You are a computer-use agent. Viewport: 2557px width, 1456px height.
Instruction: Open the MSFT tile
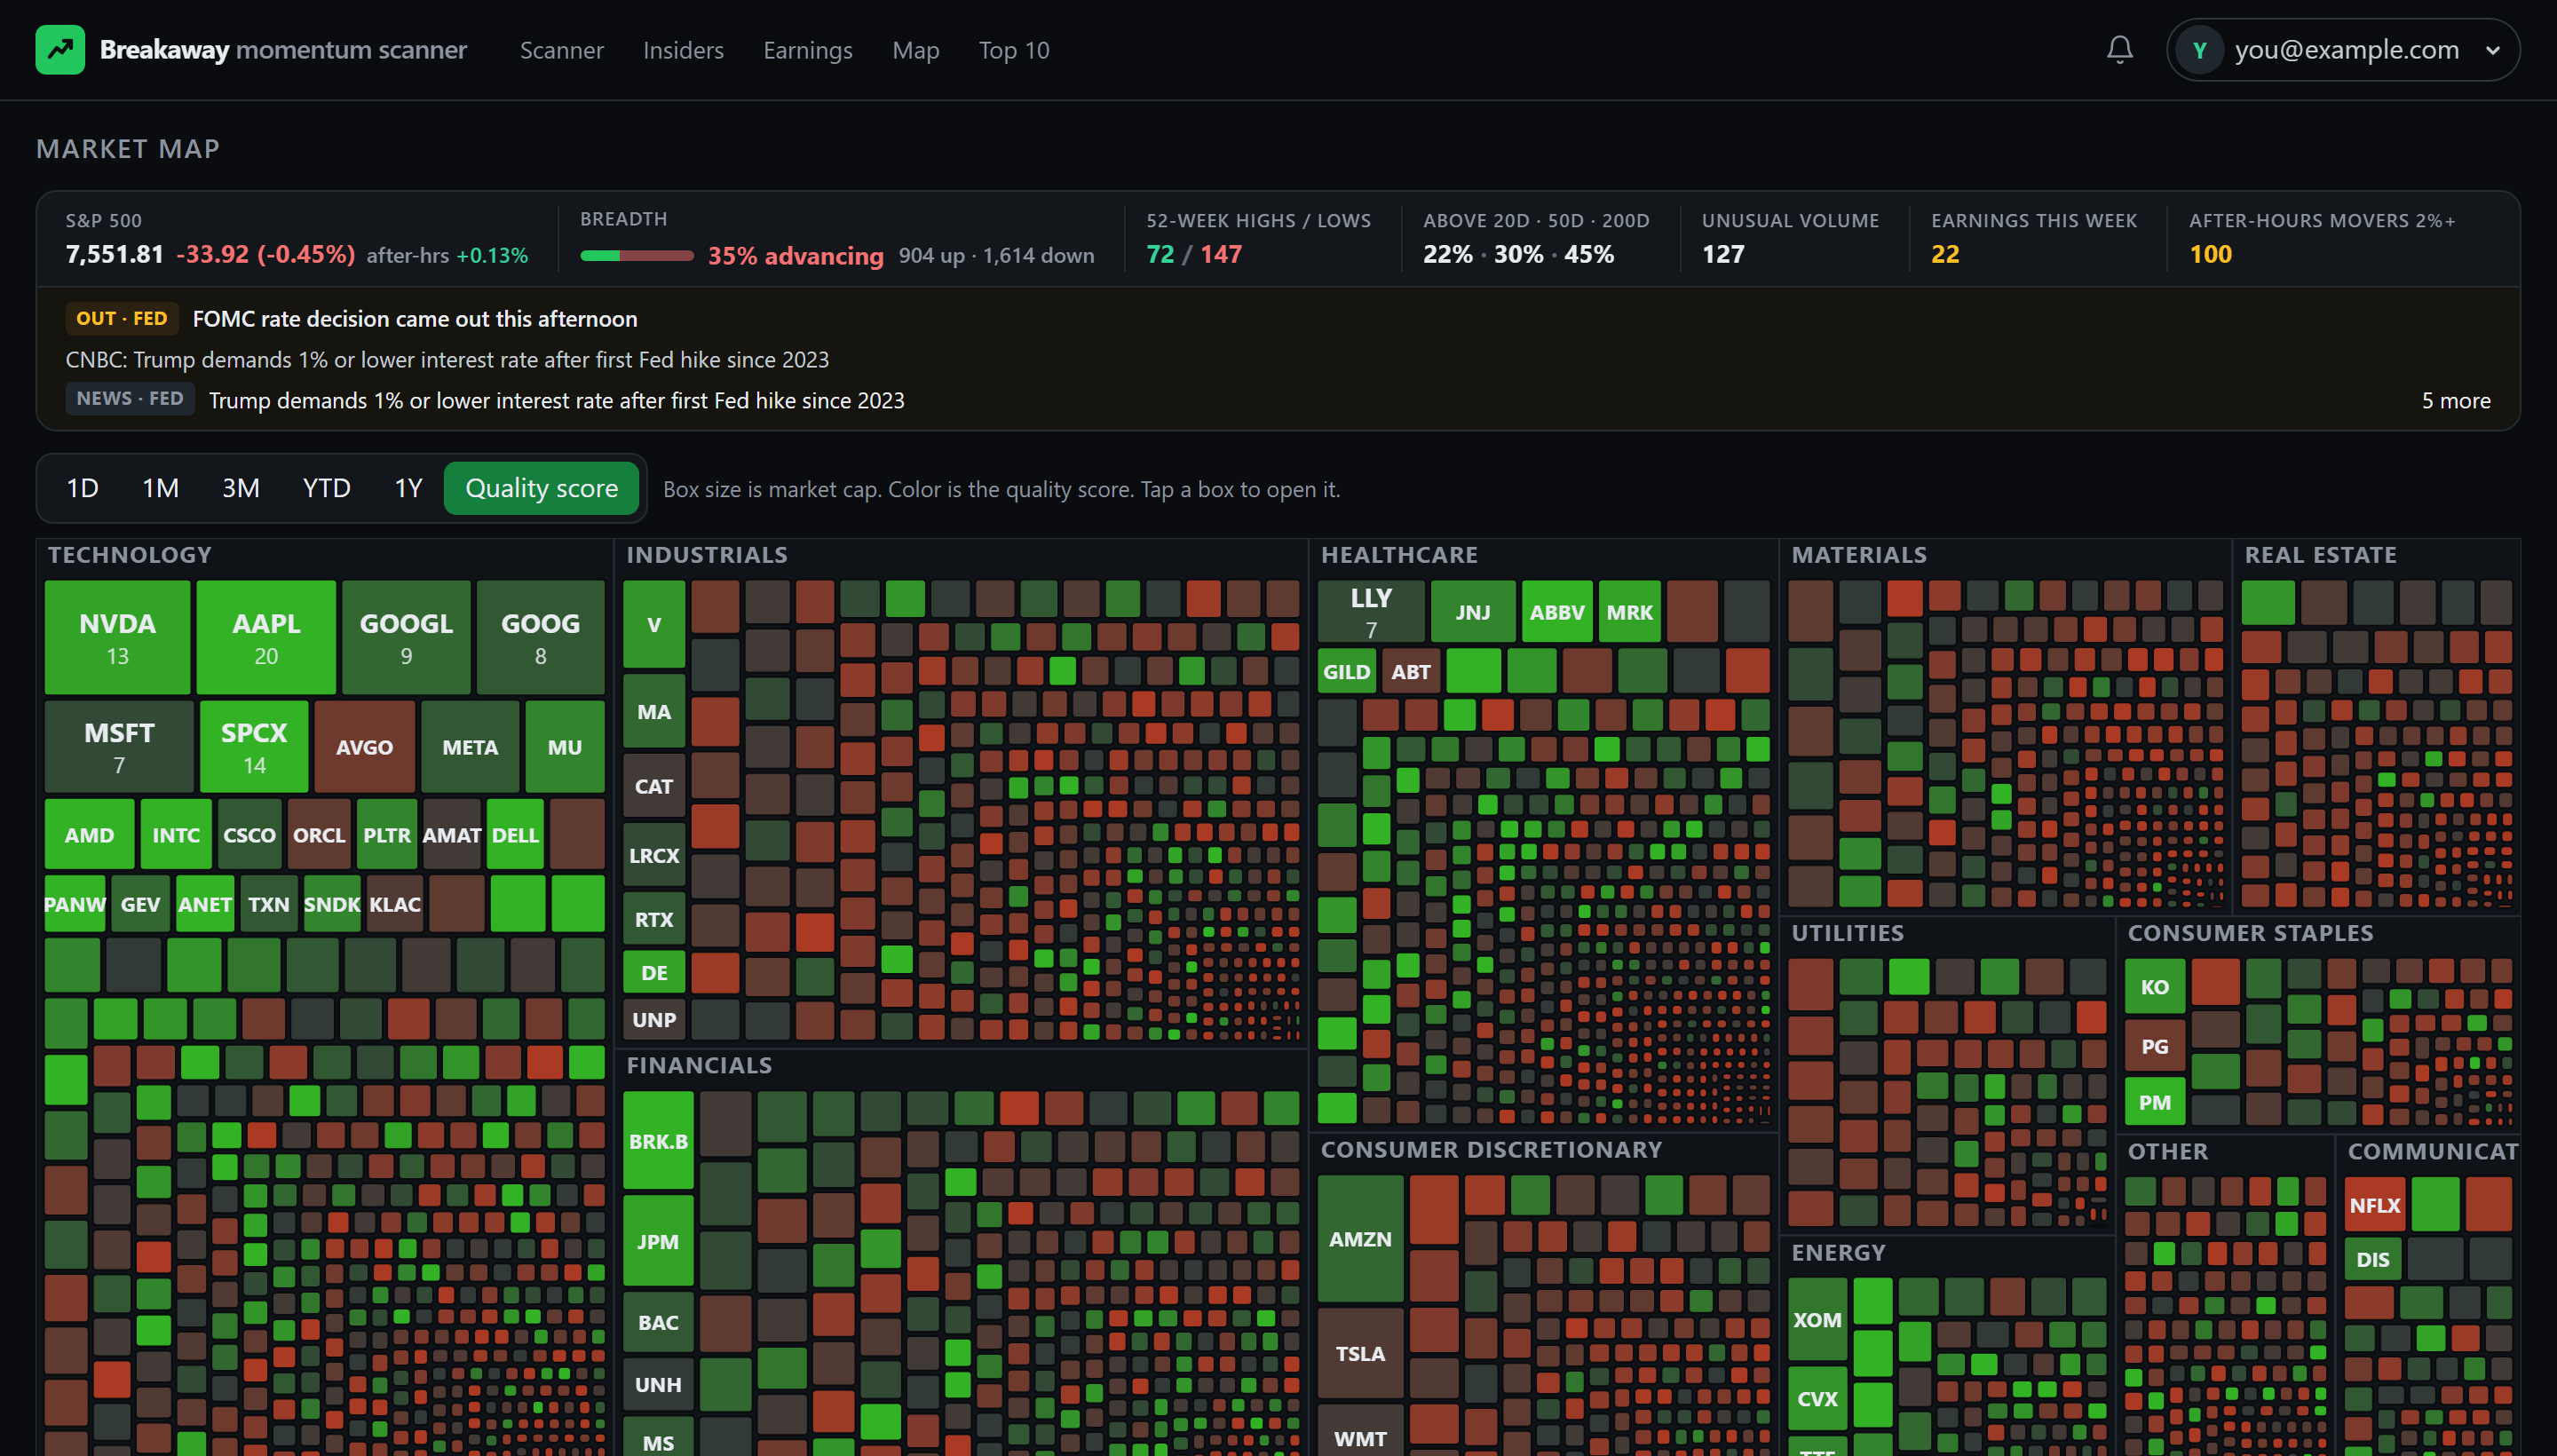pyautogui.click(x=119, y=747)
